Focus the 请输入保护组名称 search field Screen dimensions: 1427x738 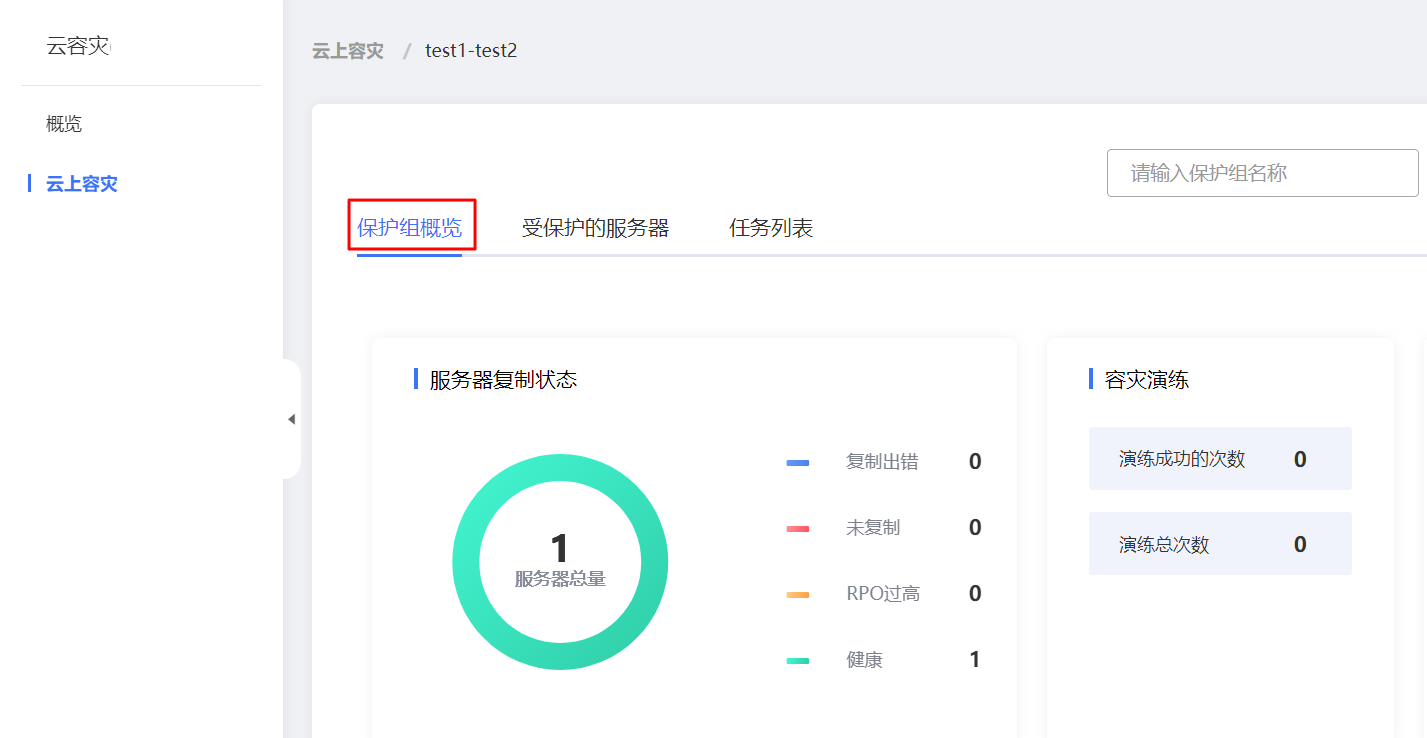coord(1262,173)
